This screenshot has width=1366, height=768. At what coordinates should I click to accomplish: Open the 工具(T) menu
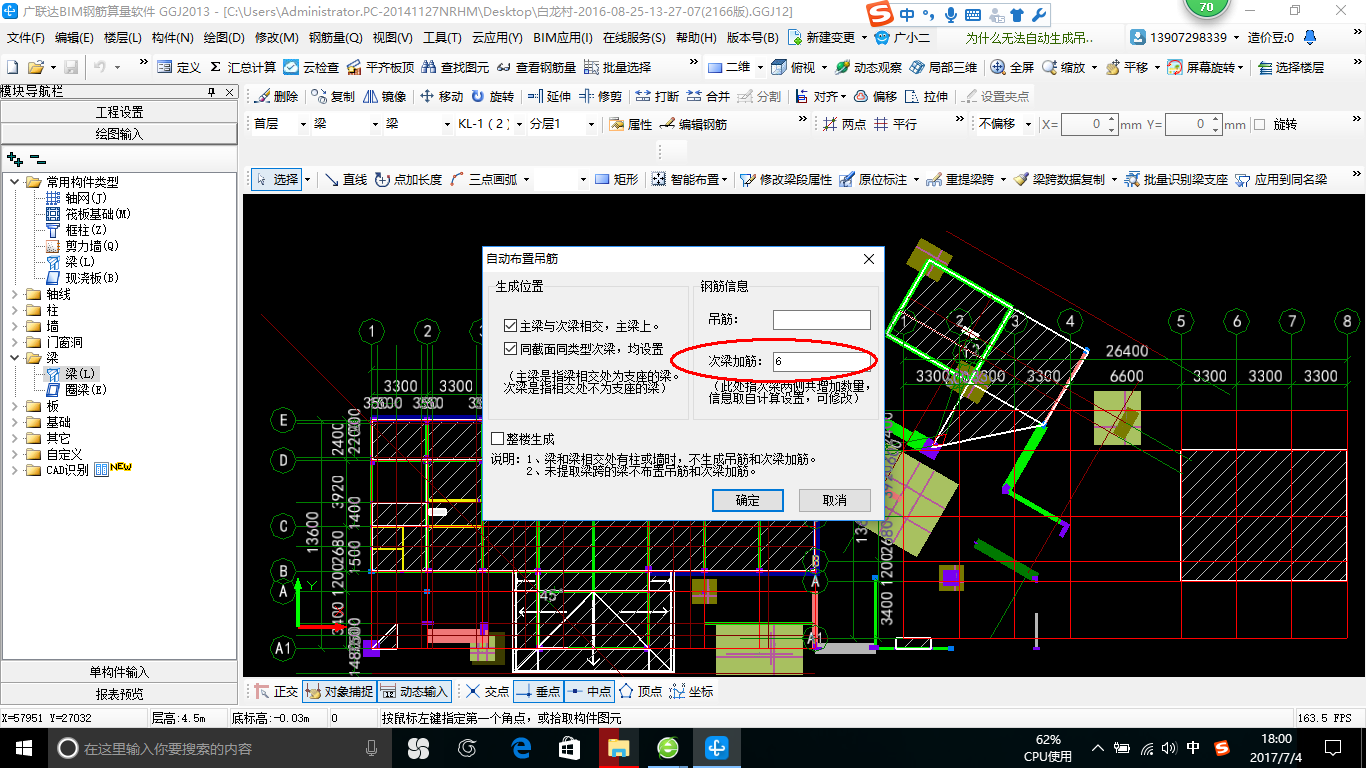pyautogui.click(x=442, y=38)
